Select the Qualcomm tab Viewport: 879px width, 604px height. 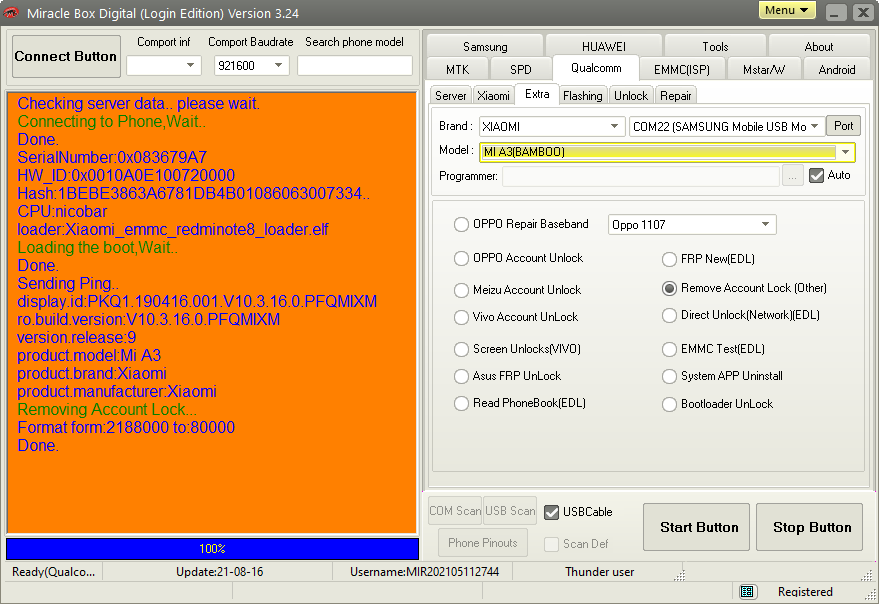point(596,68)
